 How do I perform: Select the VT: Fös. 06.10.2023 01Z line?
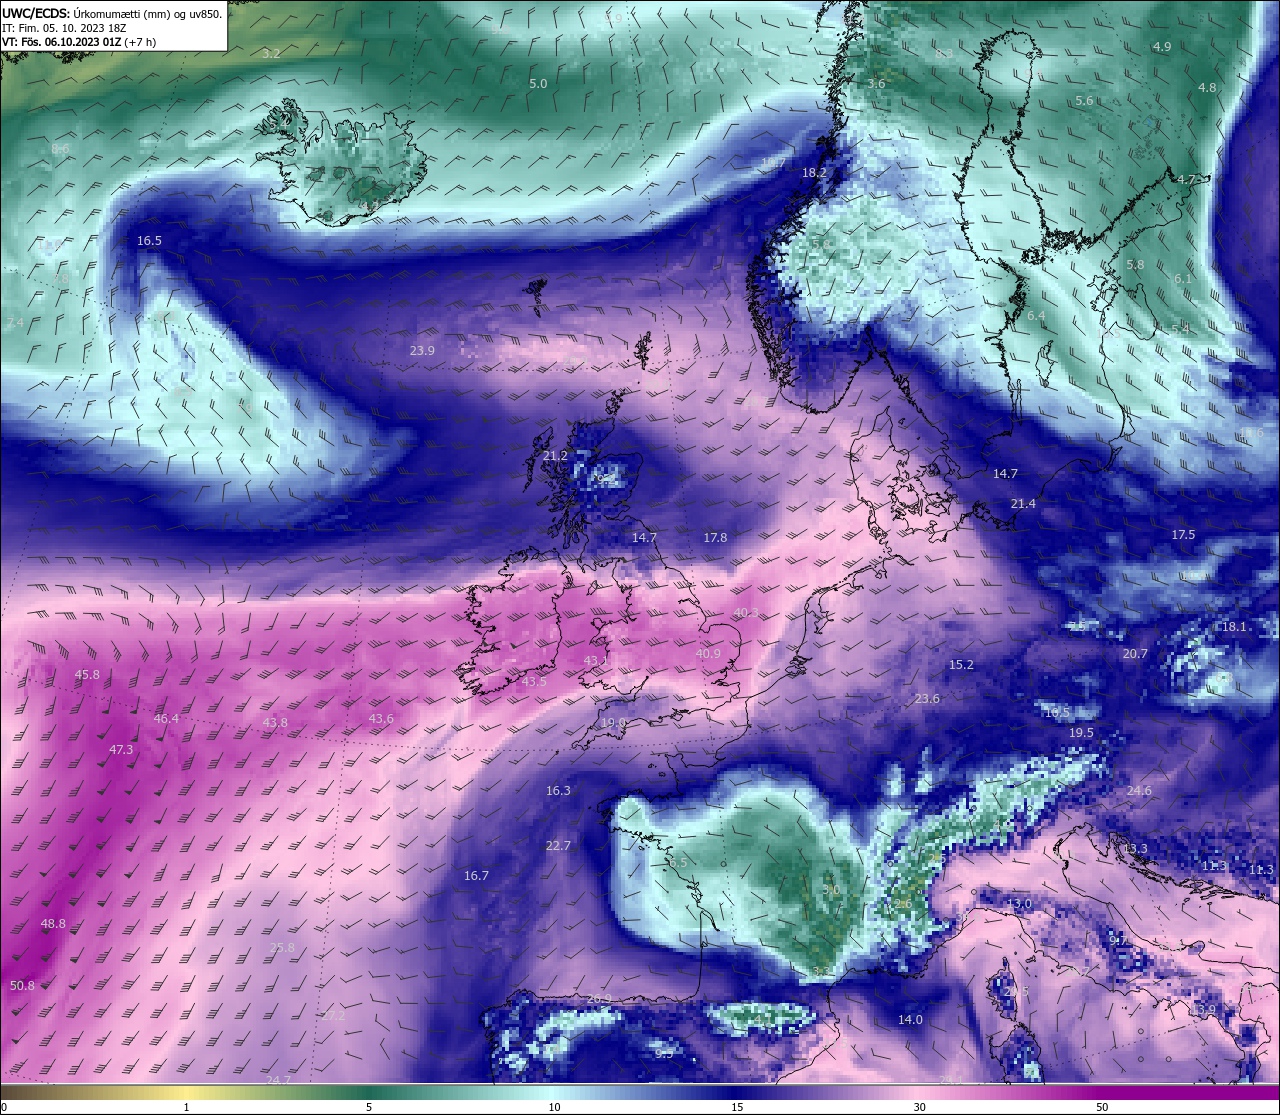click(79, 42)
